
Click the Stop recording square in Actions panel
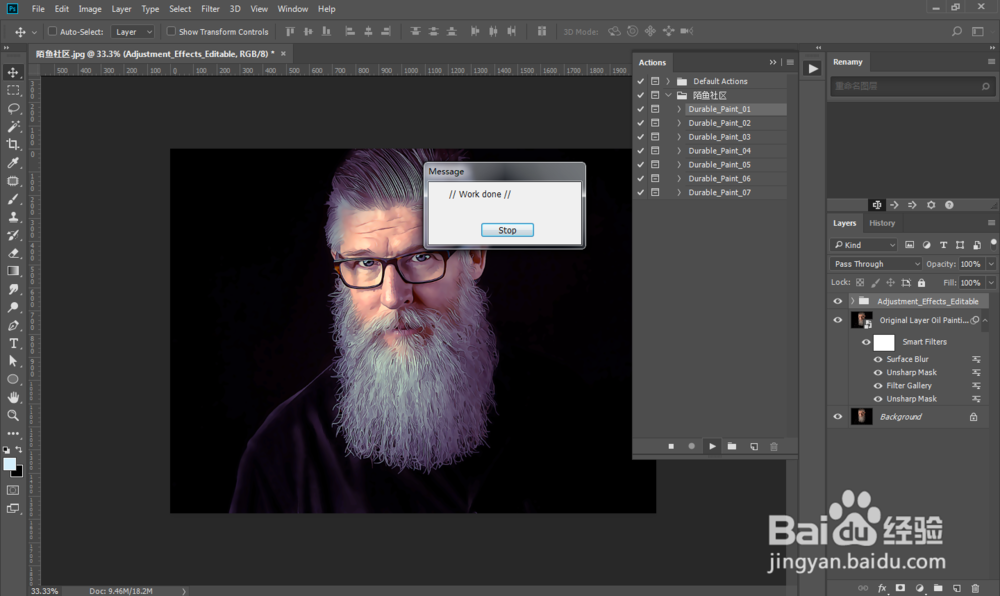[671, 446]
